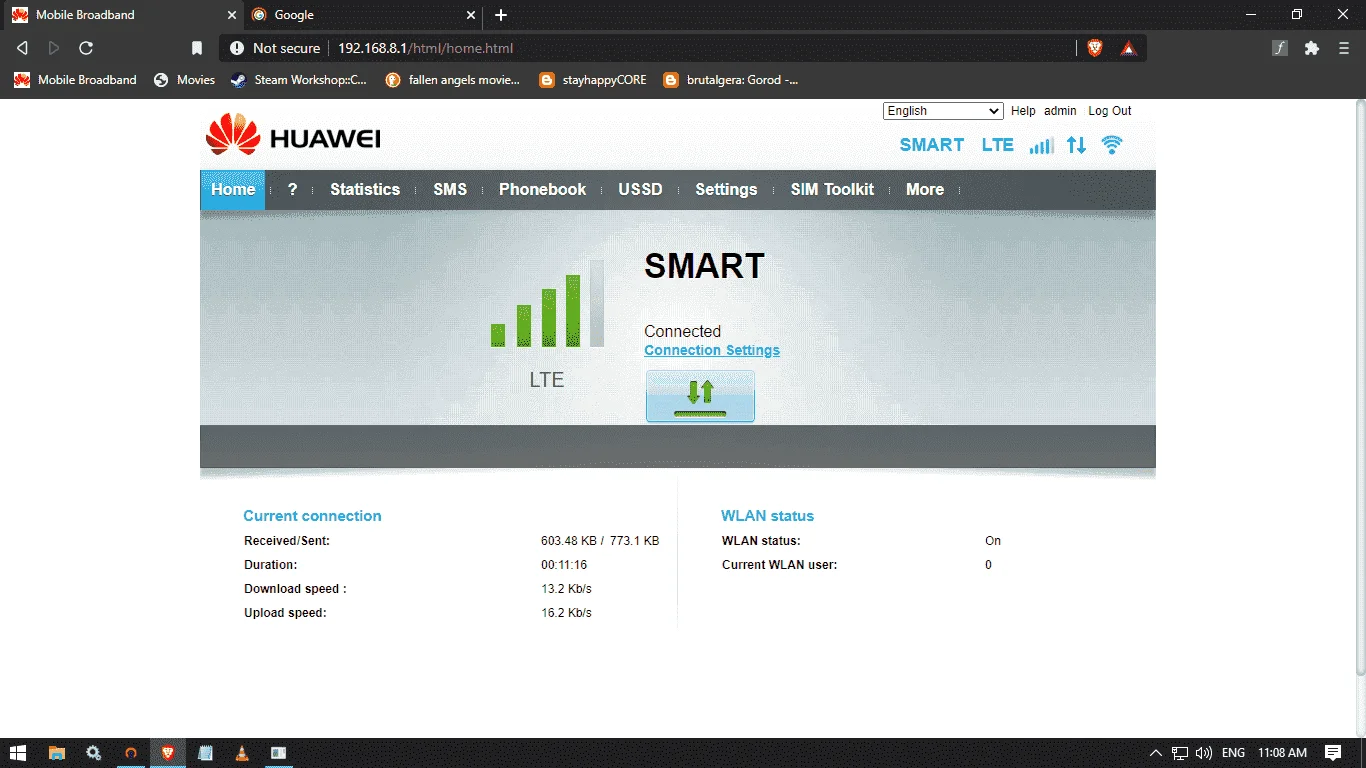Open the Statistics tab
1366x768 pixels.
click(365, 190)
